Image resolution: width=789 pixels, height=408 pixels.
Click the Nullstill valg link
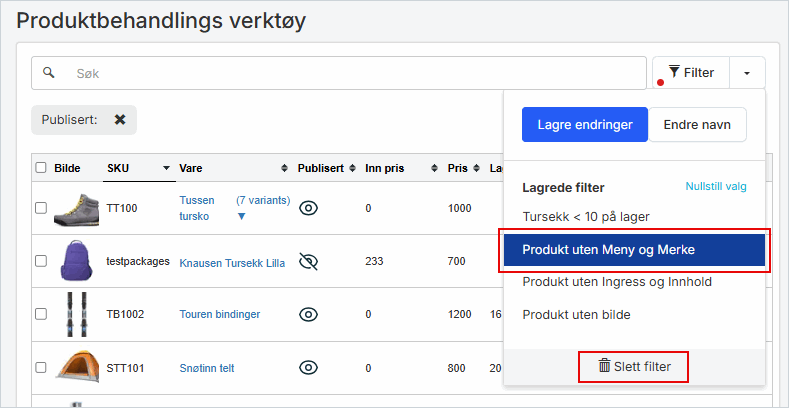coord(715,187)
